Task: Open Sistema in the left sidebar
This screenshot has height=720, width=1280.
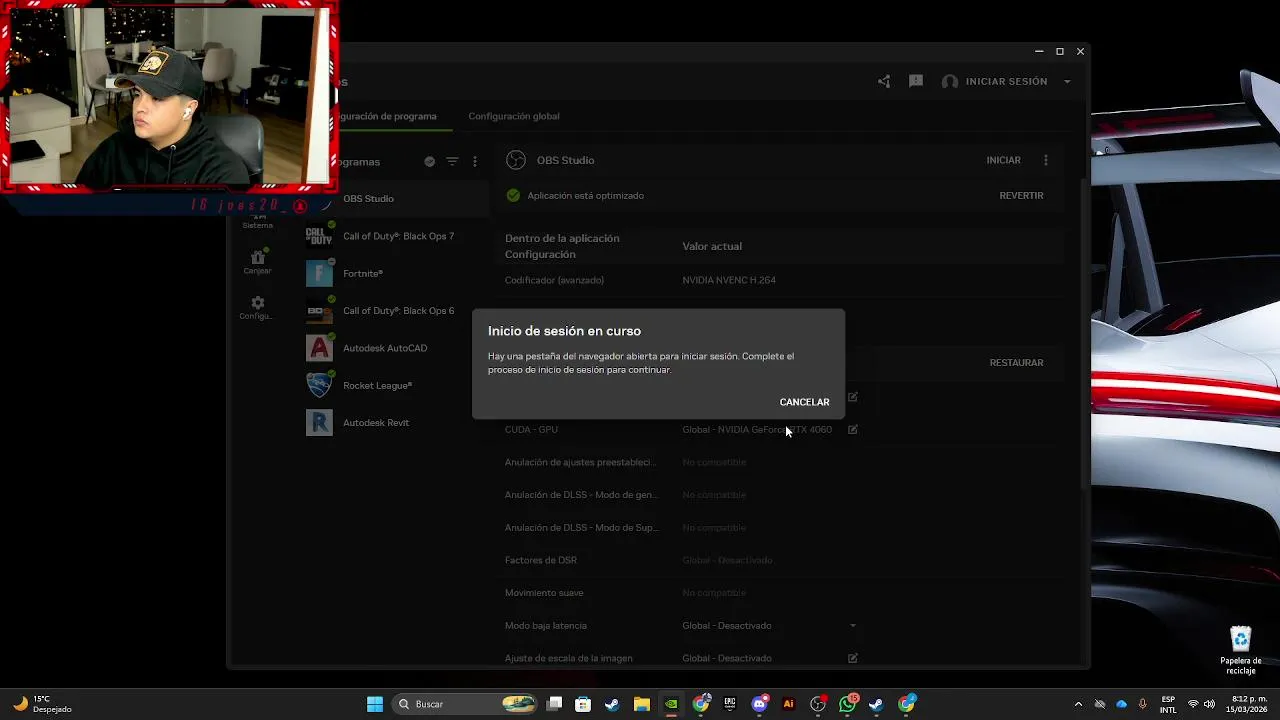Action: pyautogui.click(x=257, y=220)
